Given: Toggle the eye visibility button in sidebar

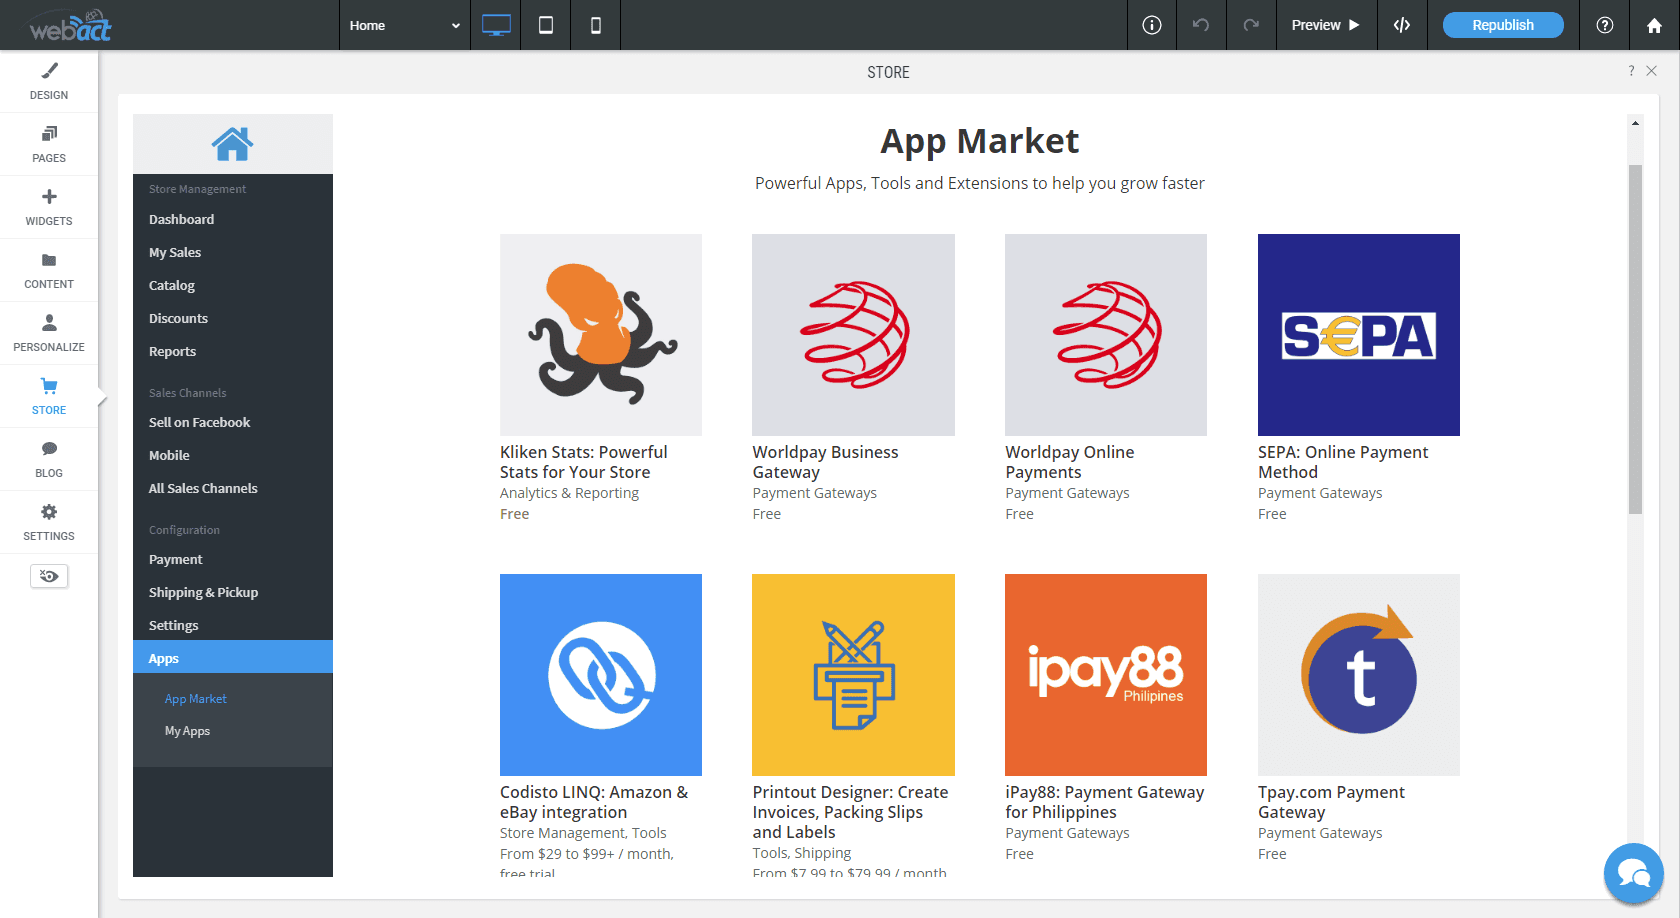Looking at the screenshot, I should pos(49,576).
